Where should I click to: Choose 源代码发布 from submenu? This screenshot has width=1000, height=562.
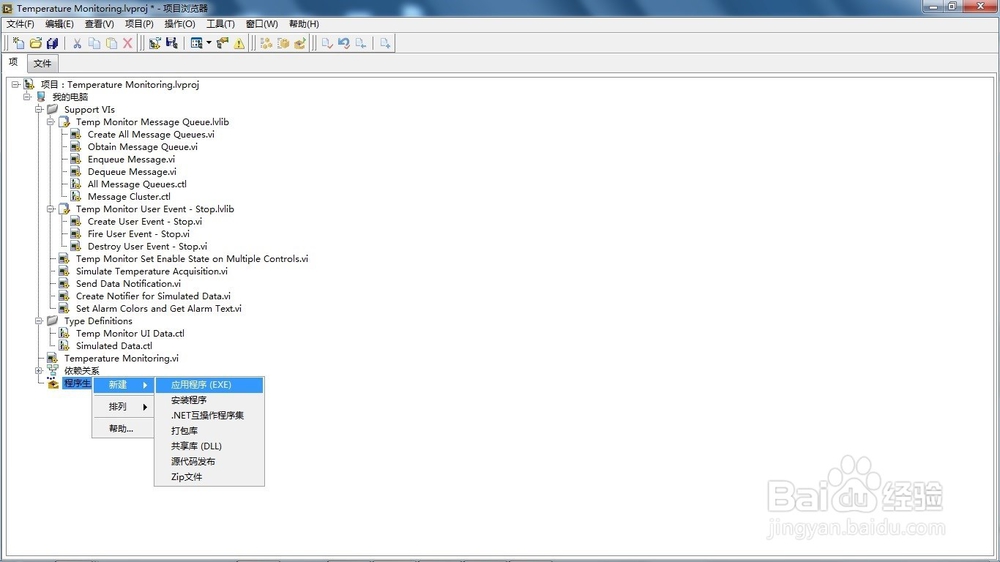tap(209, 461)
